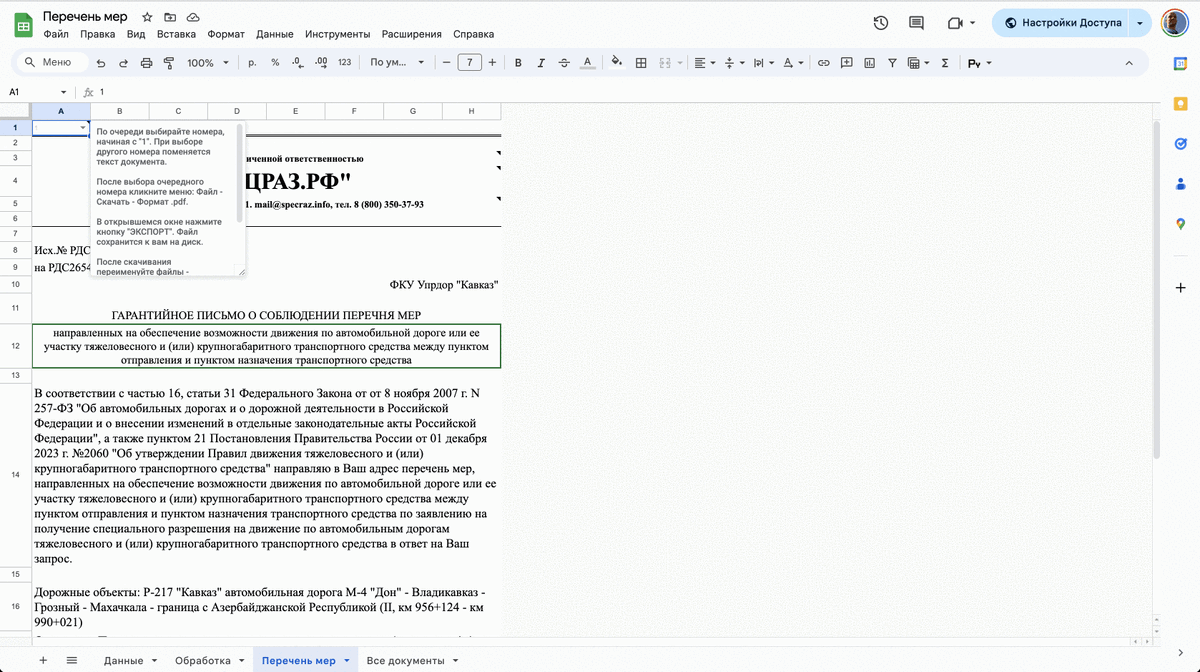Insert a link
The height and width of the screenshot is (672, 1200).
click(x=824, y=63)
